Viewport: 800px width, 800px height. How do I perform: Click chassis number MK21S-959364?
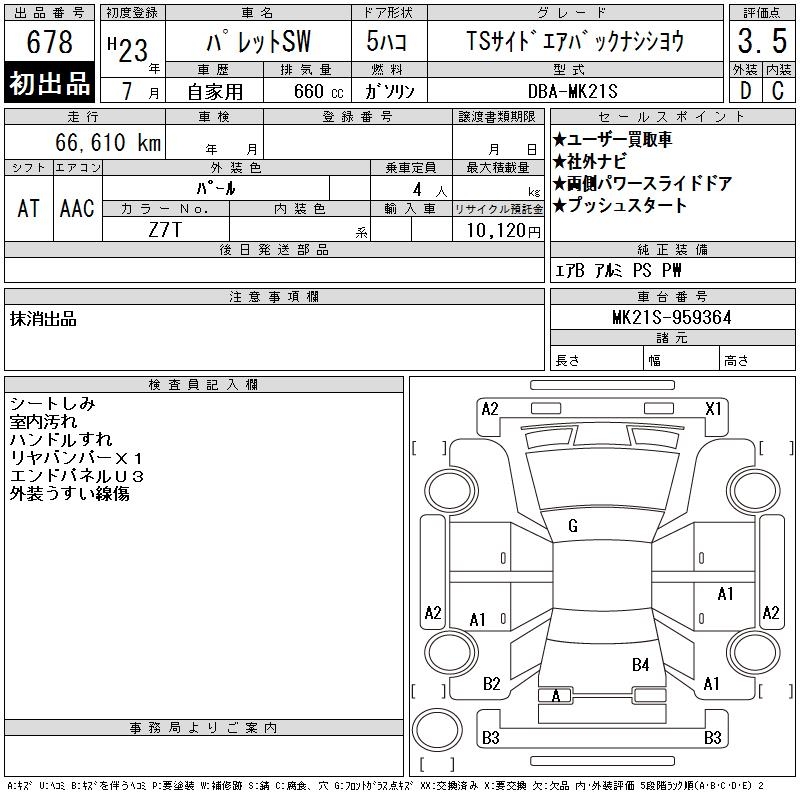(x=671, y=318)
